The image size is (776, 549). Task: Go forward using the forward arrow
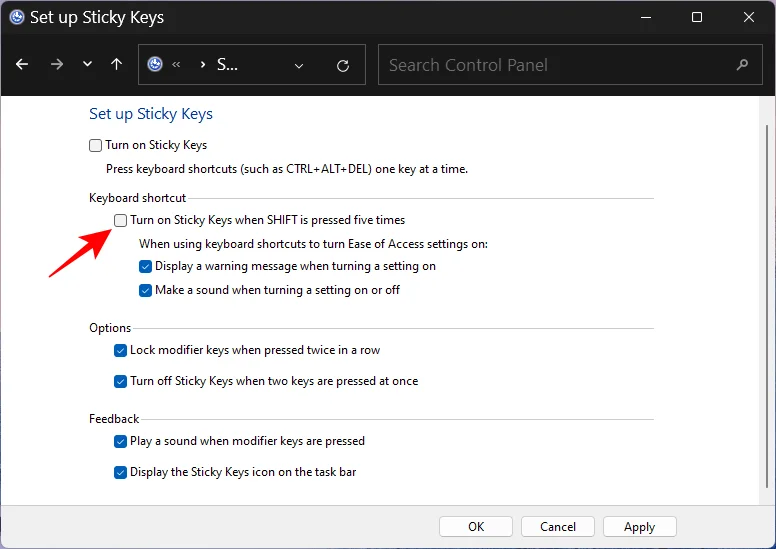point(57,64)
